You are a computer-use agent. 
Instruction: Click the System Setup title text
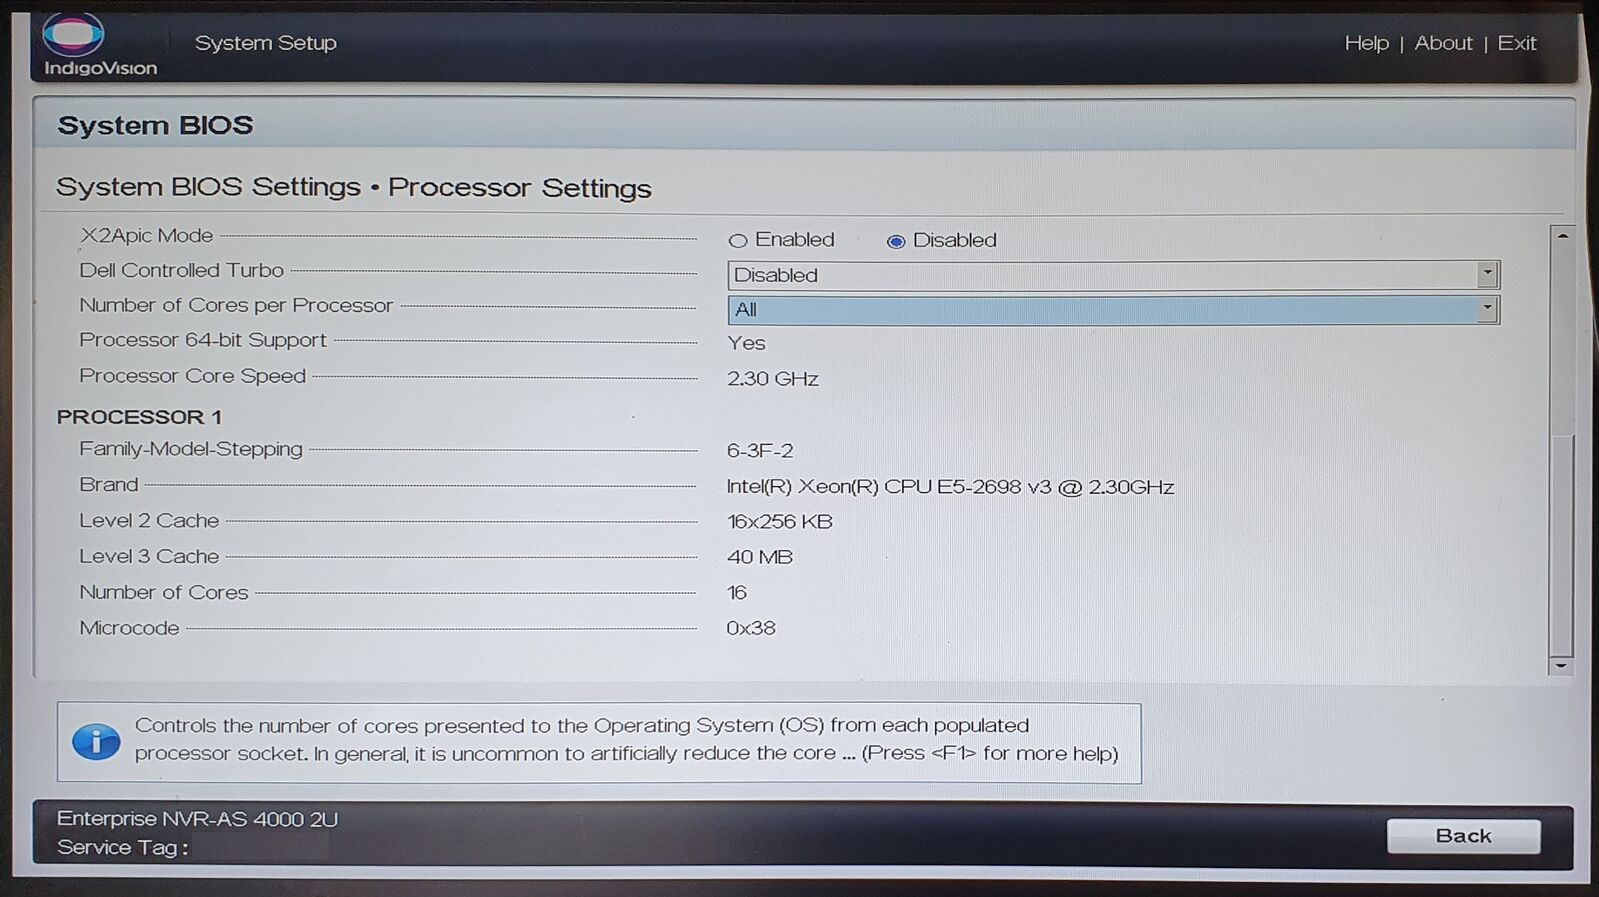pos(266,43)
